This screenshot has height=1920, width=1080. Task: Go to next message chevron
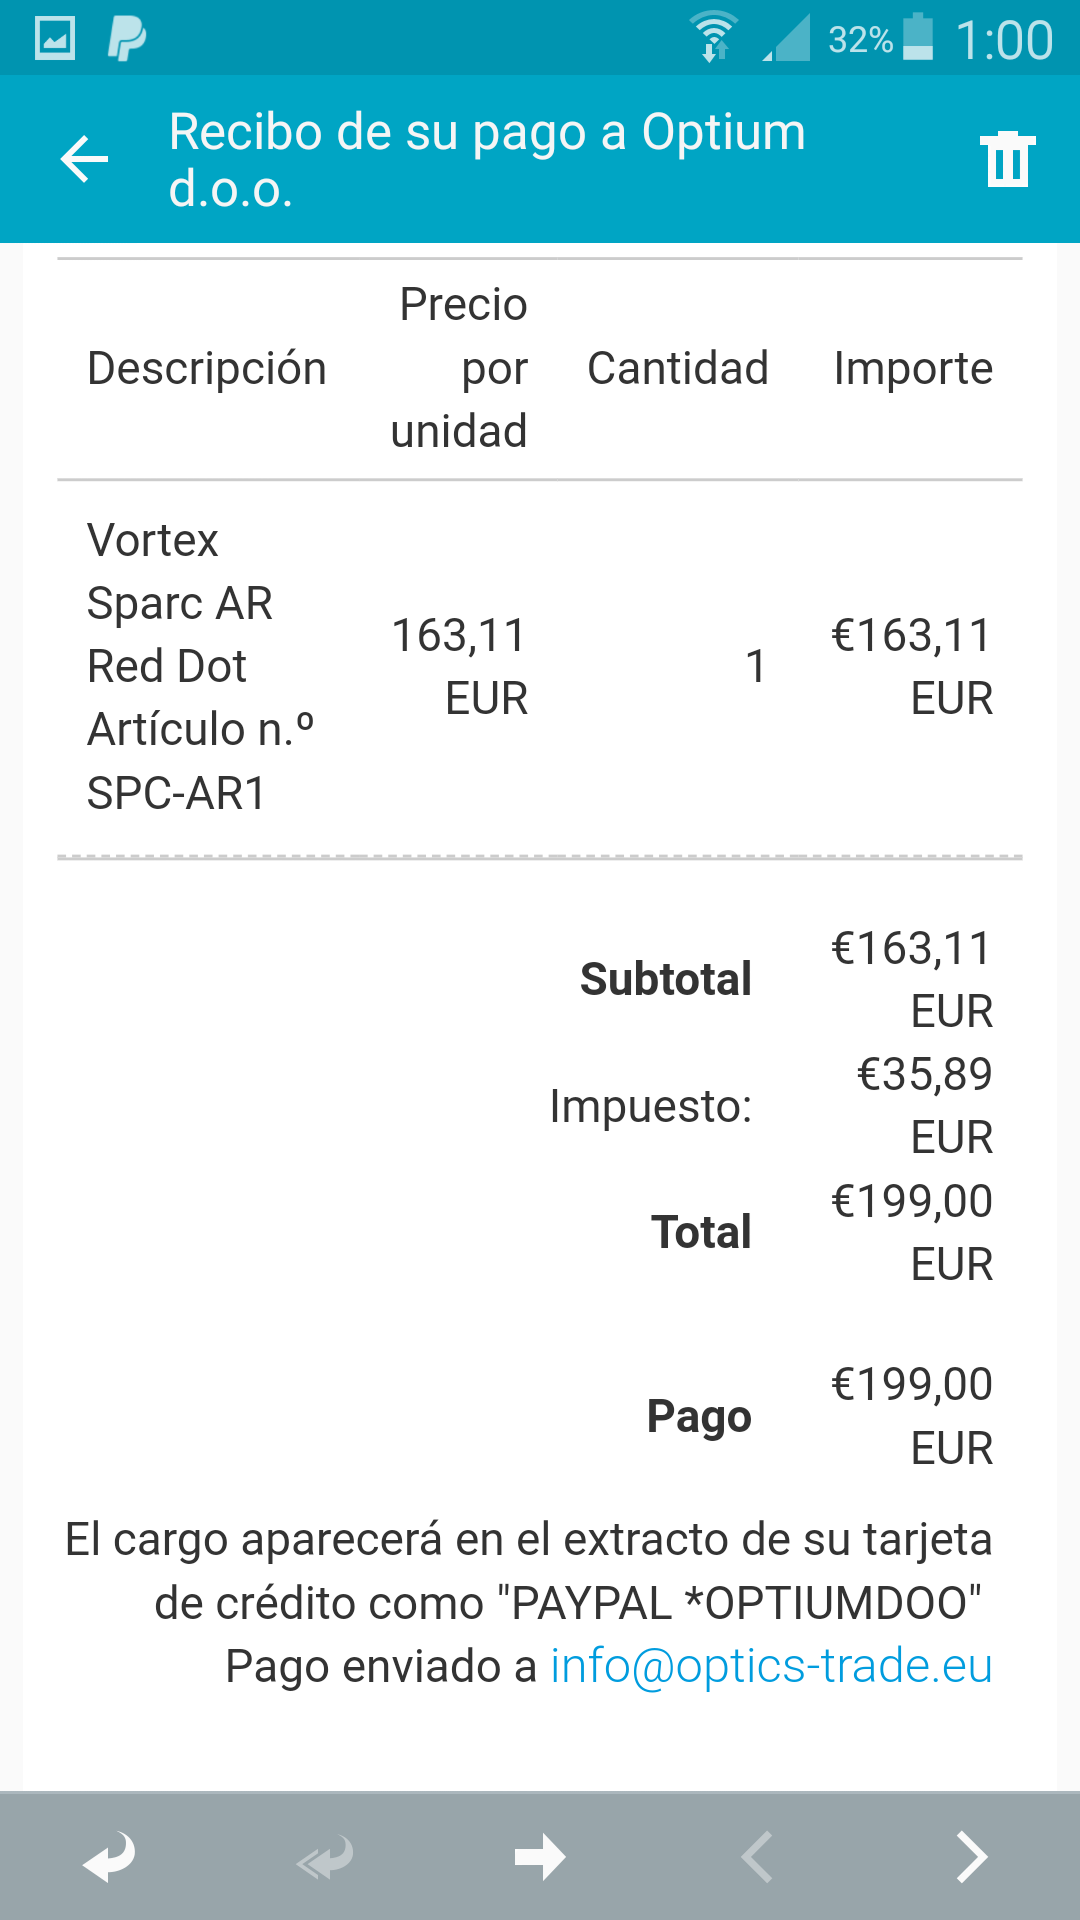(971, 1857)
